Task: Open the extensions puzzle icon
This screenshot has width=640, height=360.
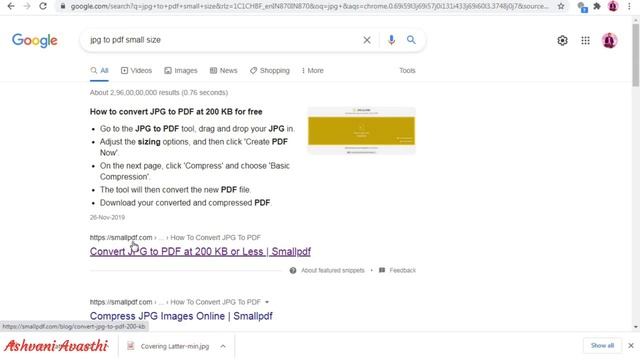Action: 597,6
